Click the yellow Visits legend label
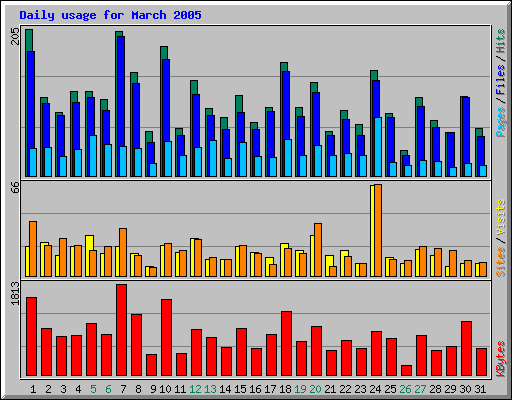Screen dimensions: 512x400 pos(501,217)
